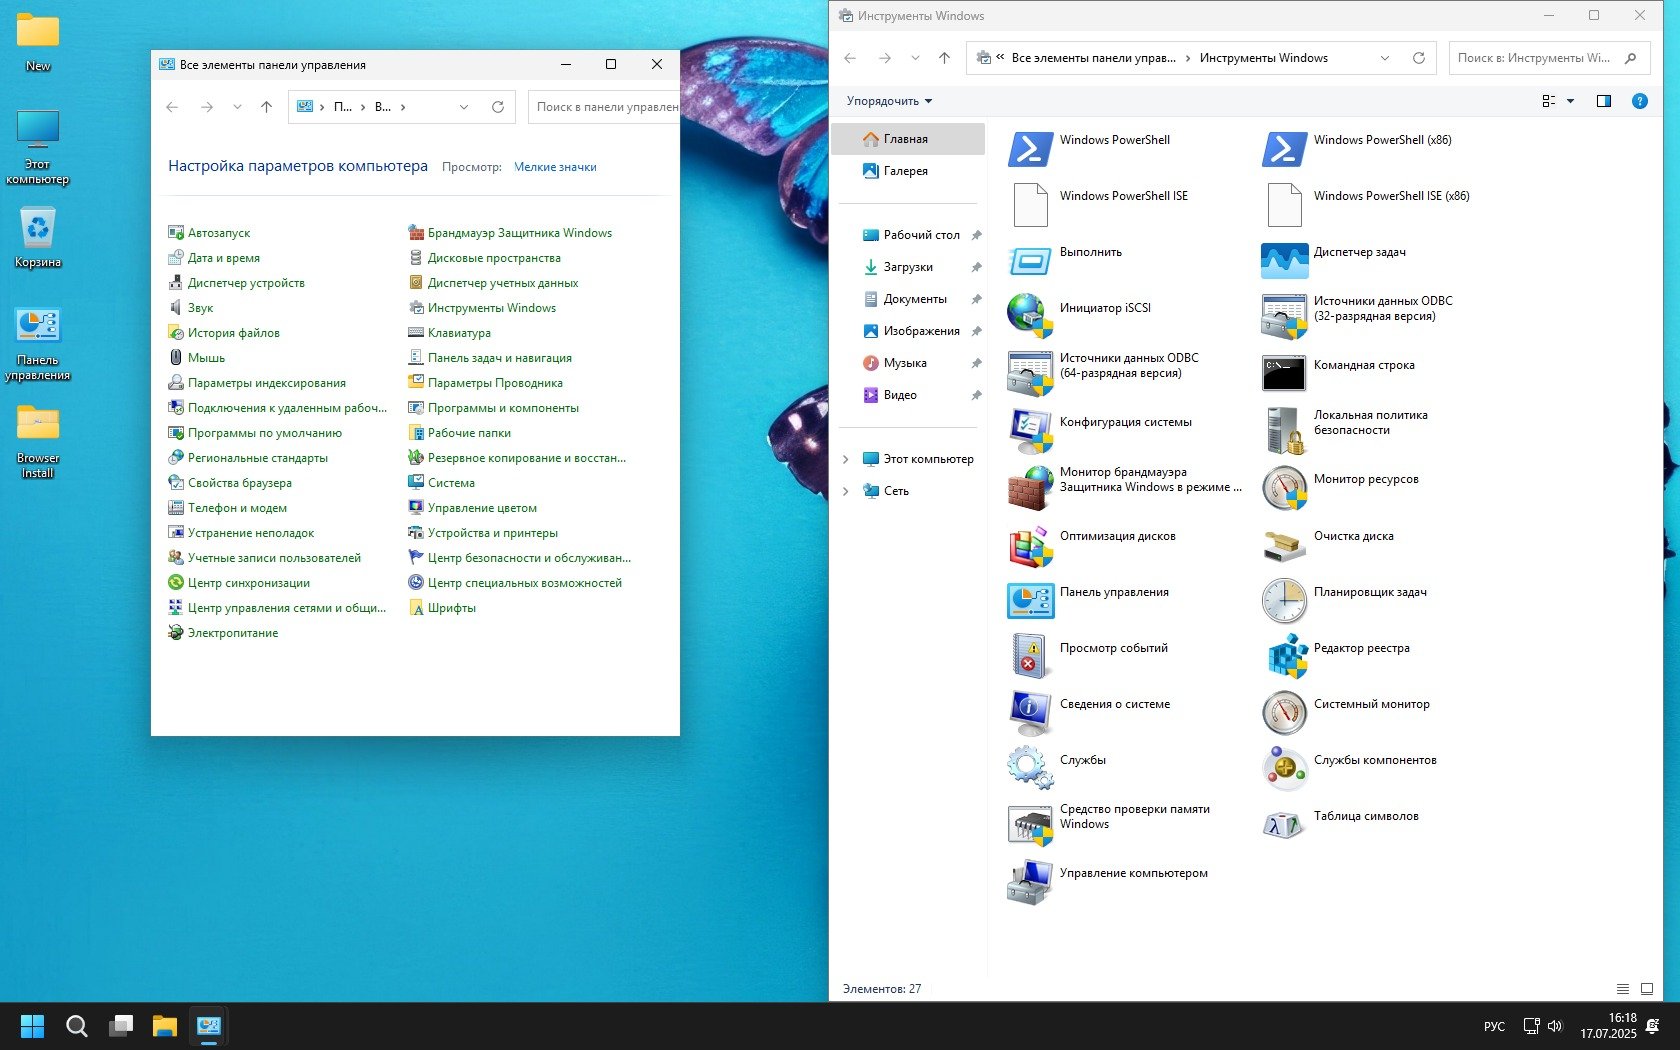Viewport: 1680px width, 1050px height.
Task: Open Event Viewer (Просмотр событий)
Action: coord(1030,657)
